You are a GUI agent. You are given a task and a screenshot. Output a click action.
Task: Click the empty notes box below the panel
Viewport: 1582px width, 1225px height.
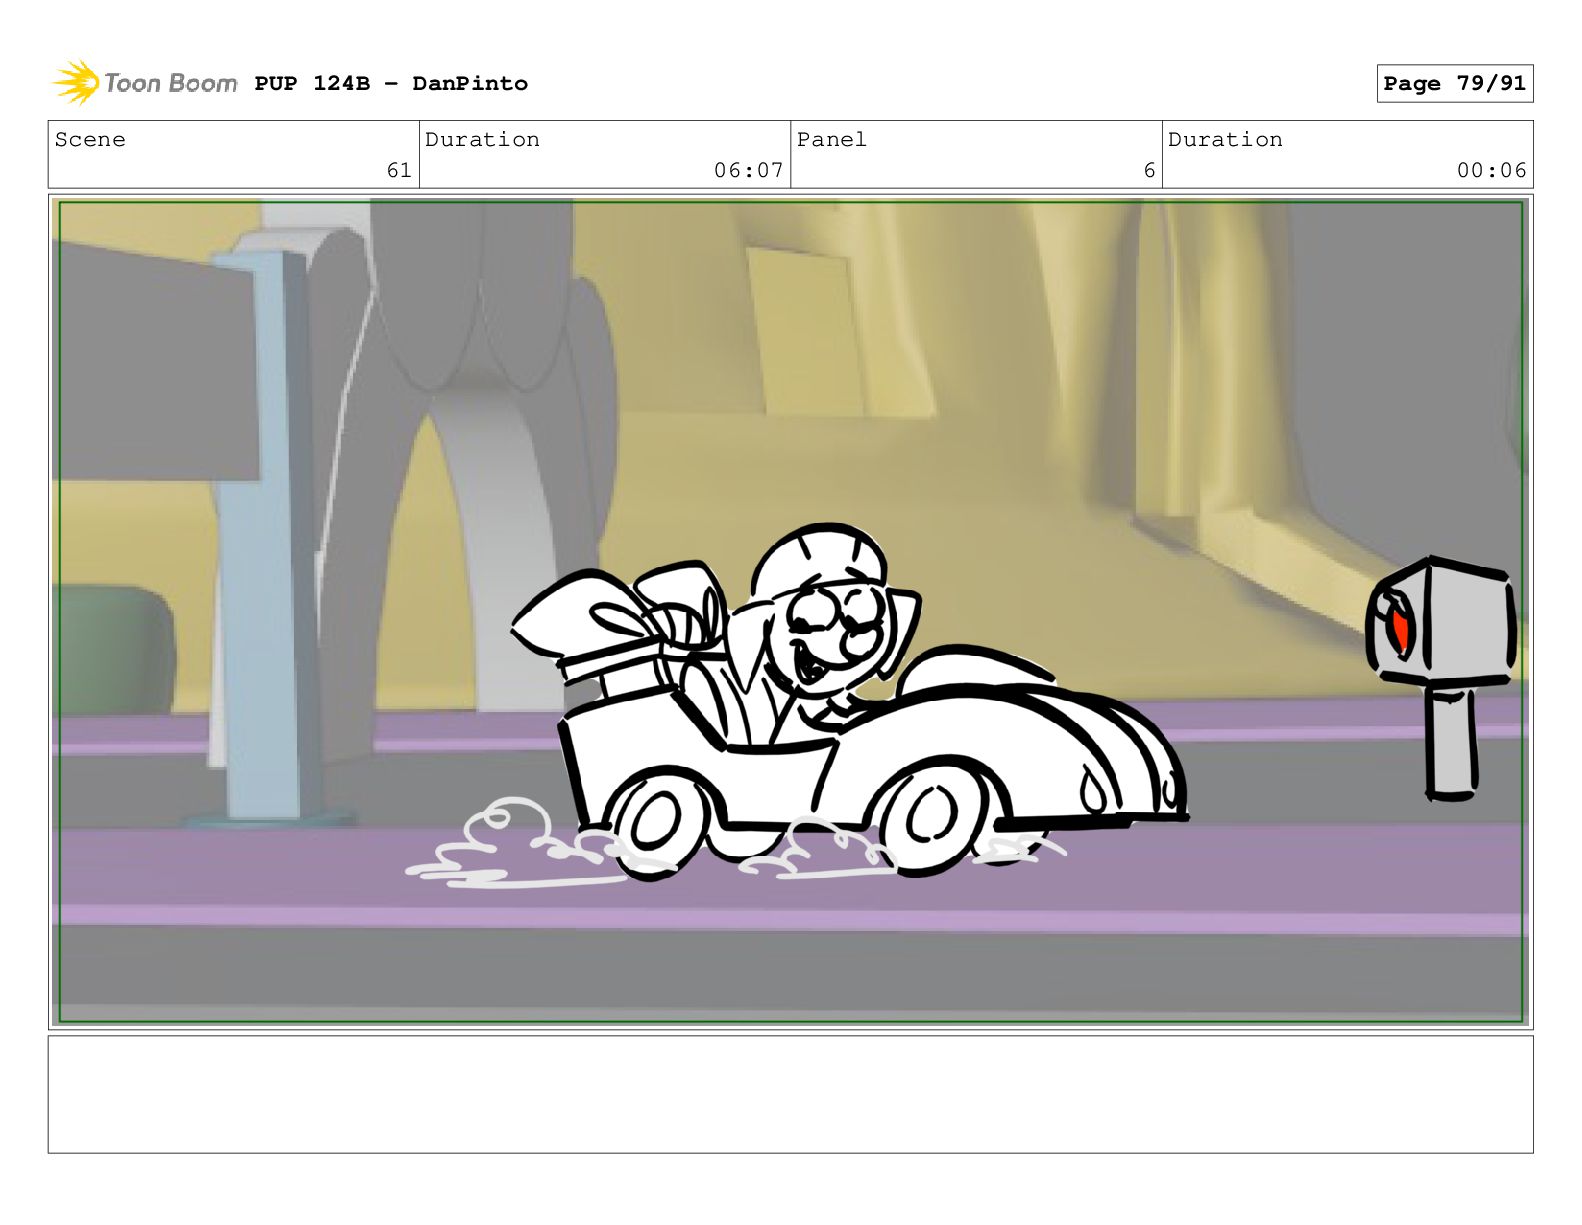(x=790, y=1094)
